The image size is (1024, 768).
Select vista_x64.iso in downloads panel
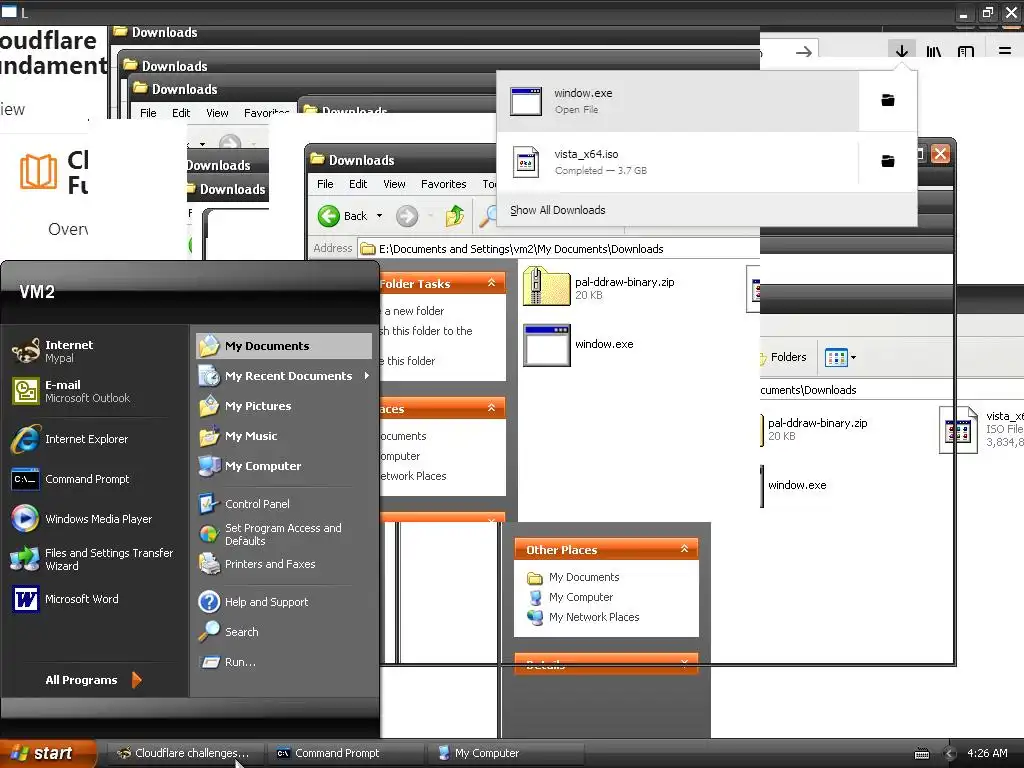[678, 161]
